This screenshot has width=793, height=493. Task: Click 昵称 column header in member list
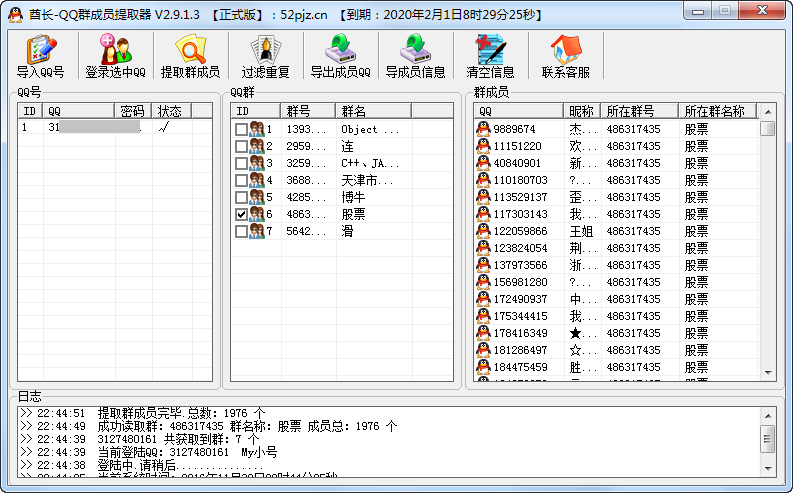point(581,111)
